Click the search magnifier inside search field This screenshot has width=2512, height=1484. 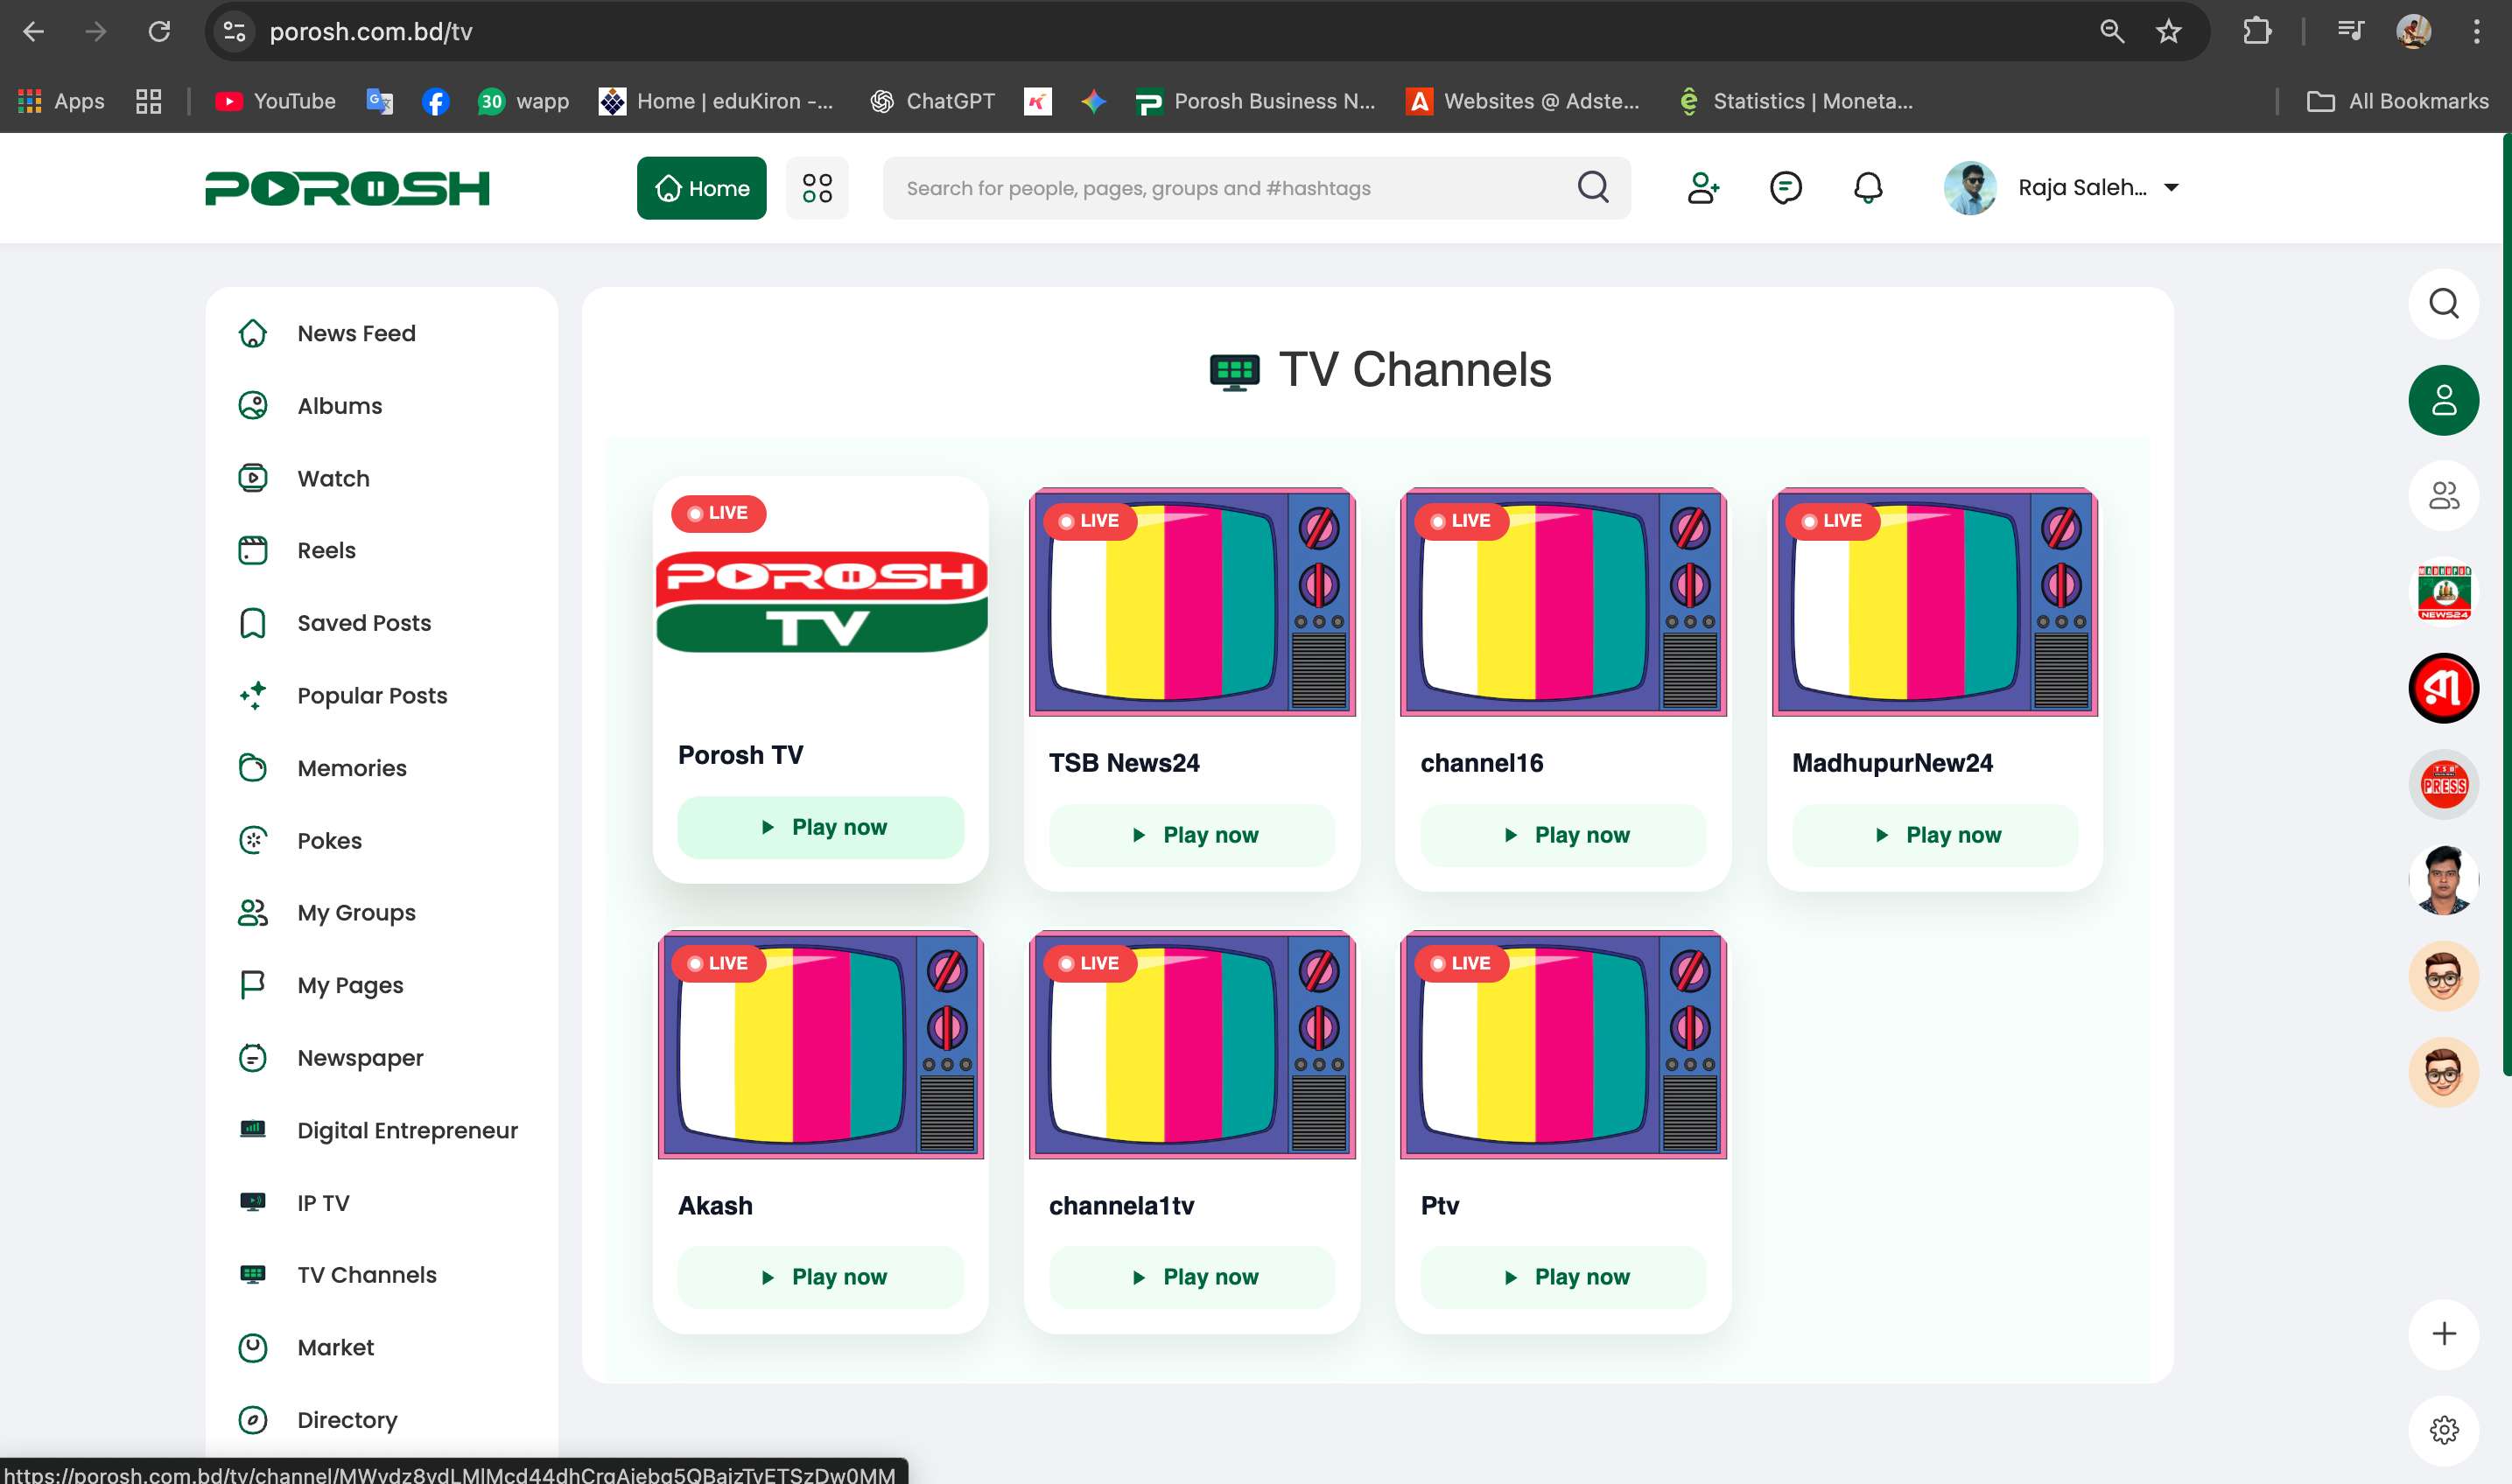1593,187
